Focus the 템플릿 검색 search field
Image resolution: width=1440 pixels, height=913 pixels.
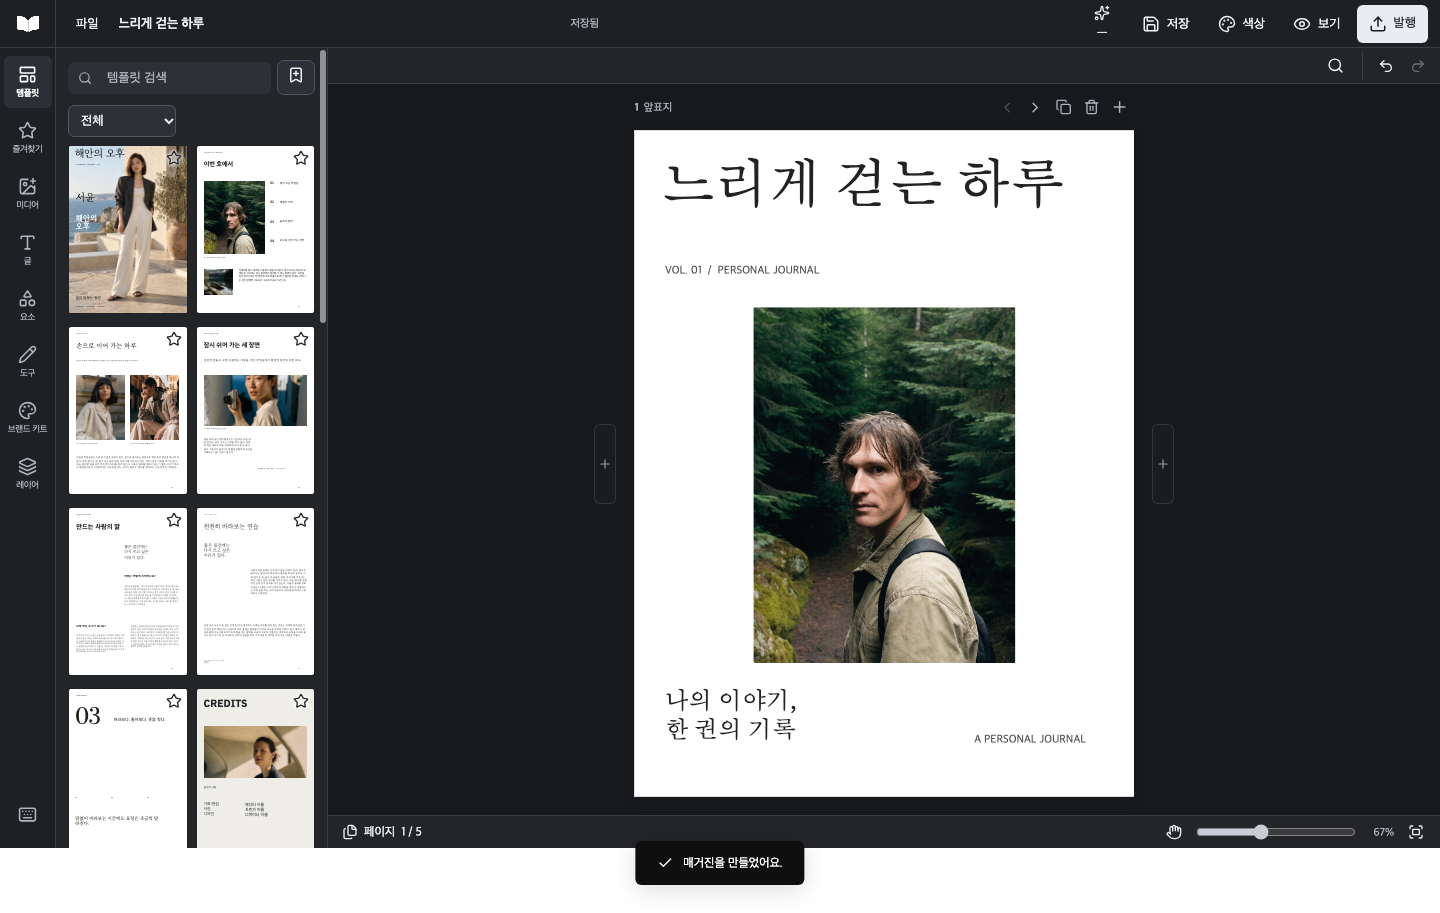click(170, 78)
